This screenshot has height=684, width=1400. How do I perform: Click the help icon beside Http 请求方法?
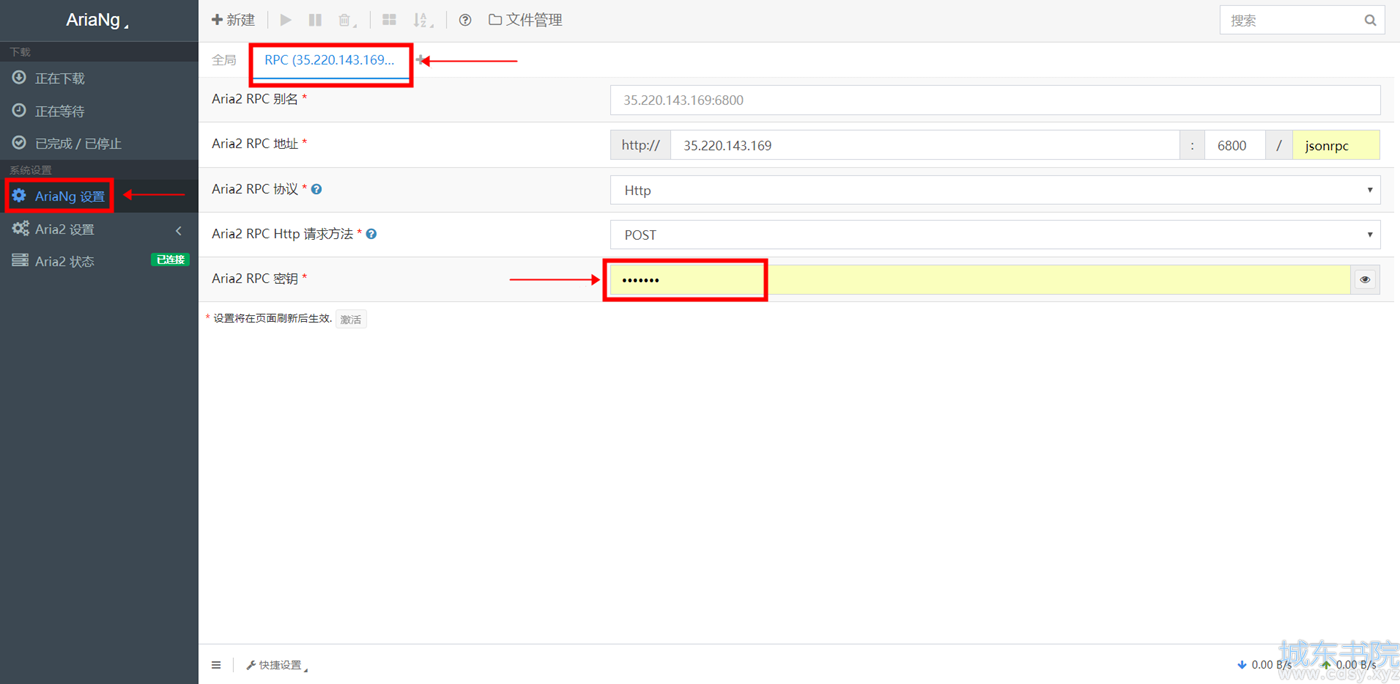[x=371, y=234]
